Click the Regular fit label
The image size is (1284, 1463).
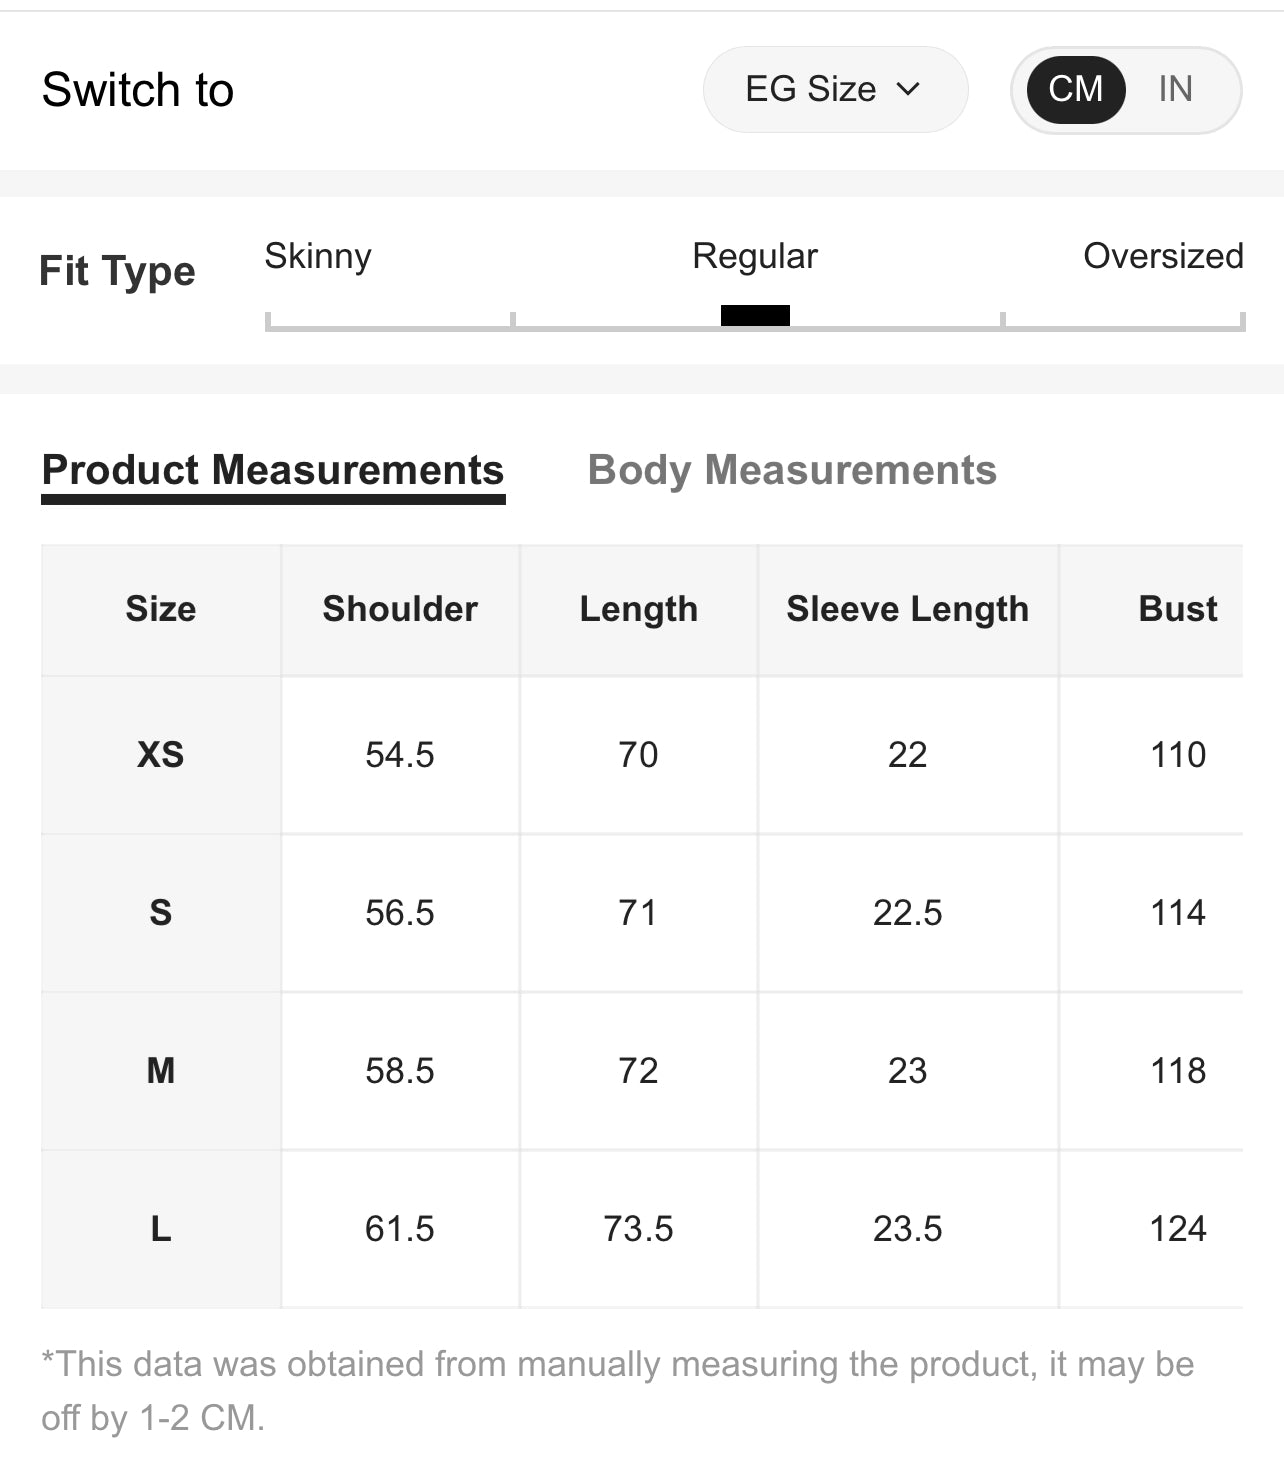(x=755, y=256)
